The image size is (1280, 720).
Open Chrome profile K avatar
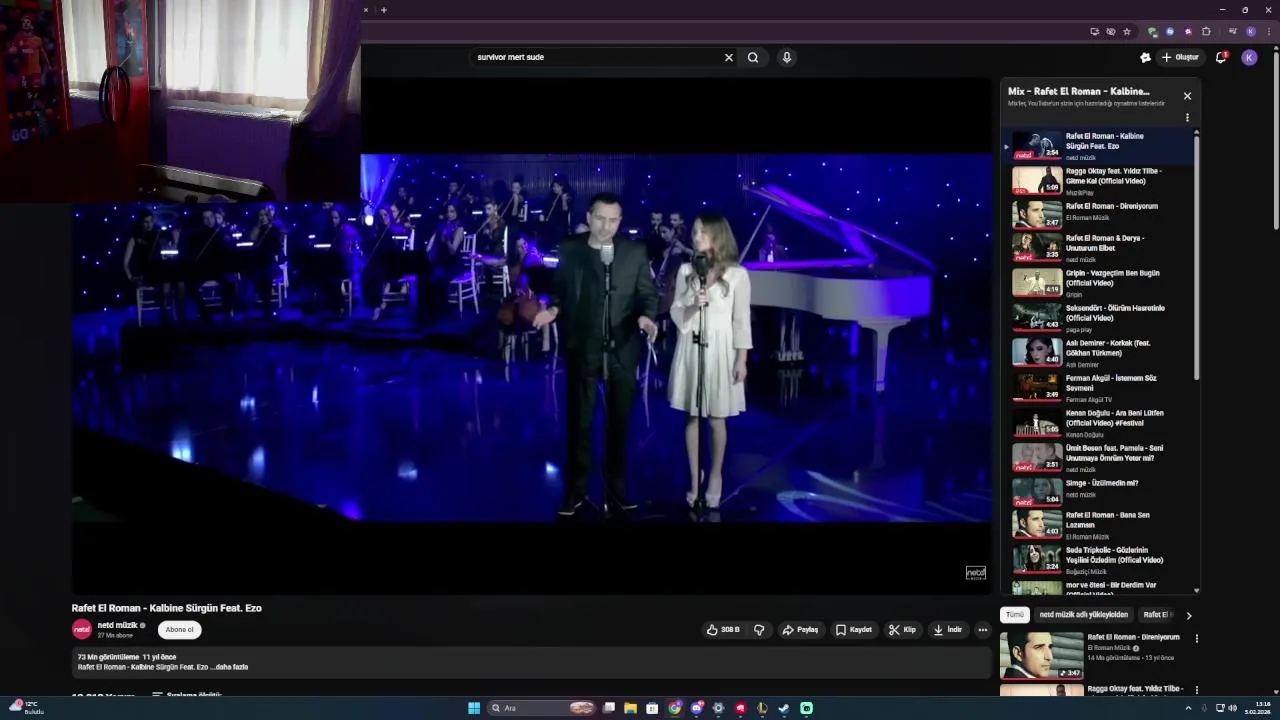point(1250,31)
